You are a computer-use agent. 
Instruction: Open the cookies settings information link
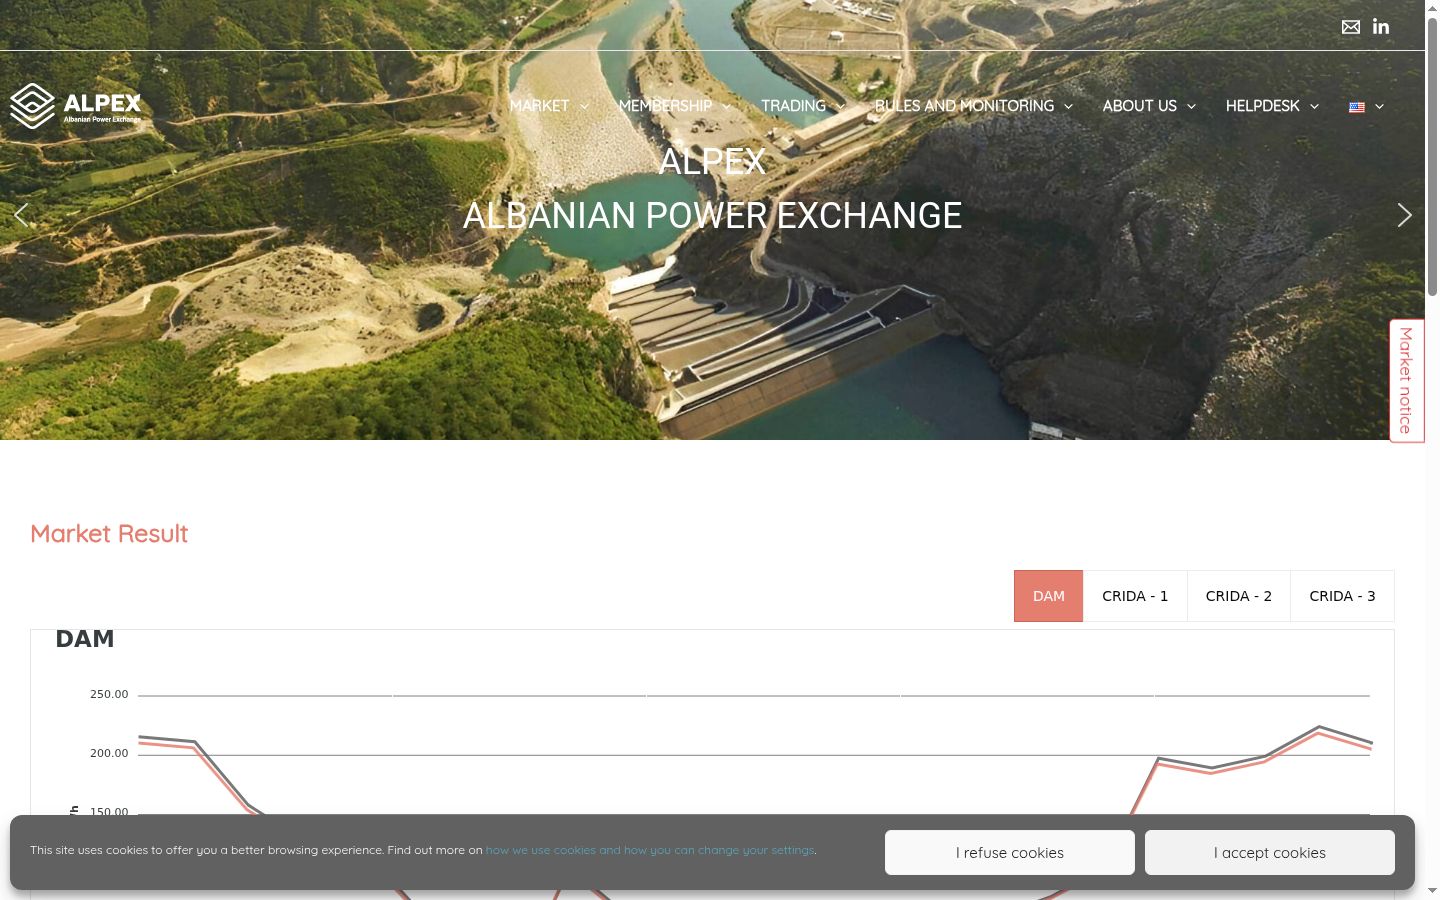tap(650, 850)
